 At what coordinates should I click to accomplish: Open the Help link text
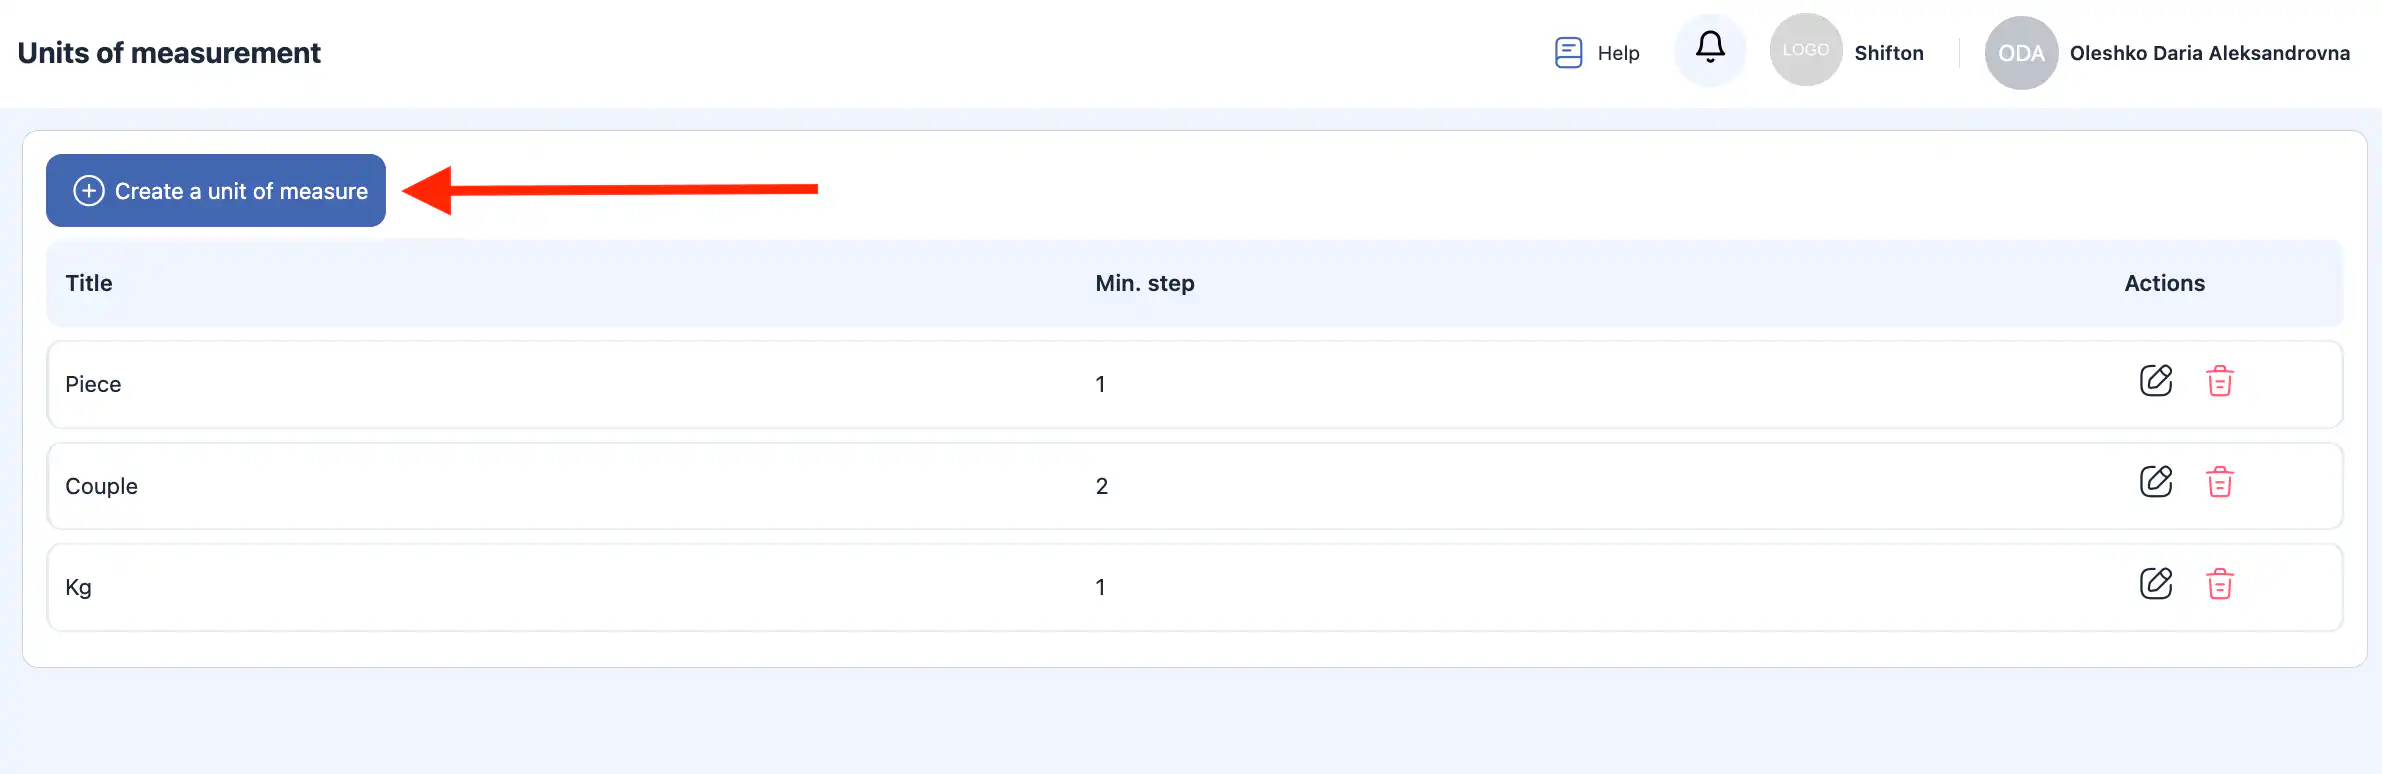coord(1618,53)
